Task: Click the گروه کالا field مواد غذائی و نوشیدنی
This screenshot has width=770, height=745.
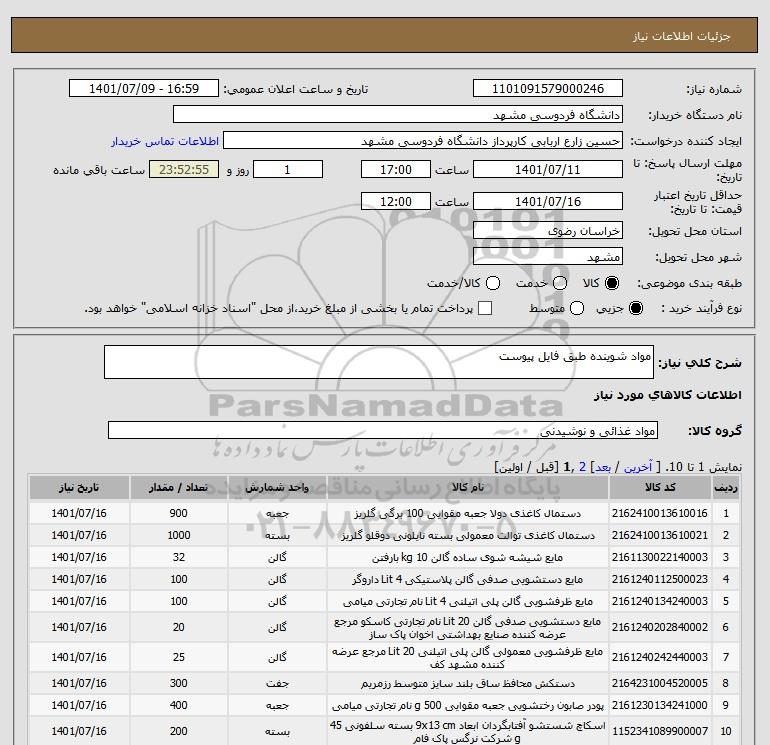Action: [x=383, y=430]
